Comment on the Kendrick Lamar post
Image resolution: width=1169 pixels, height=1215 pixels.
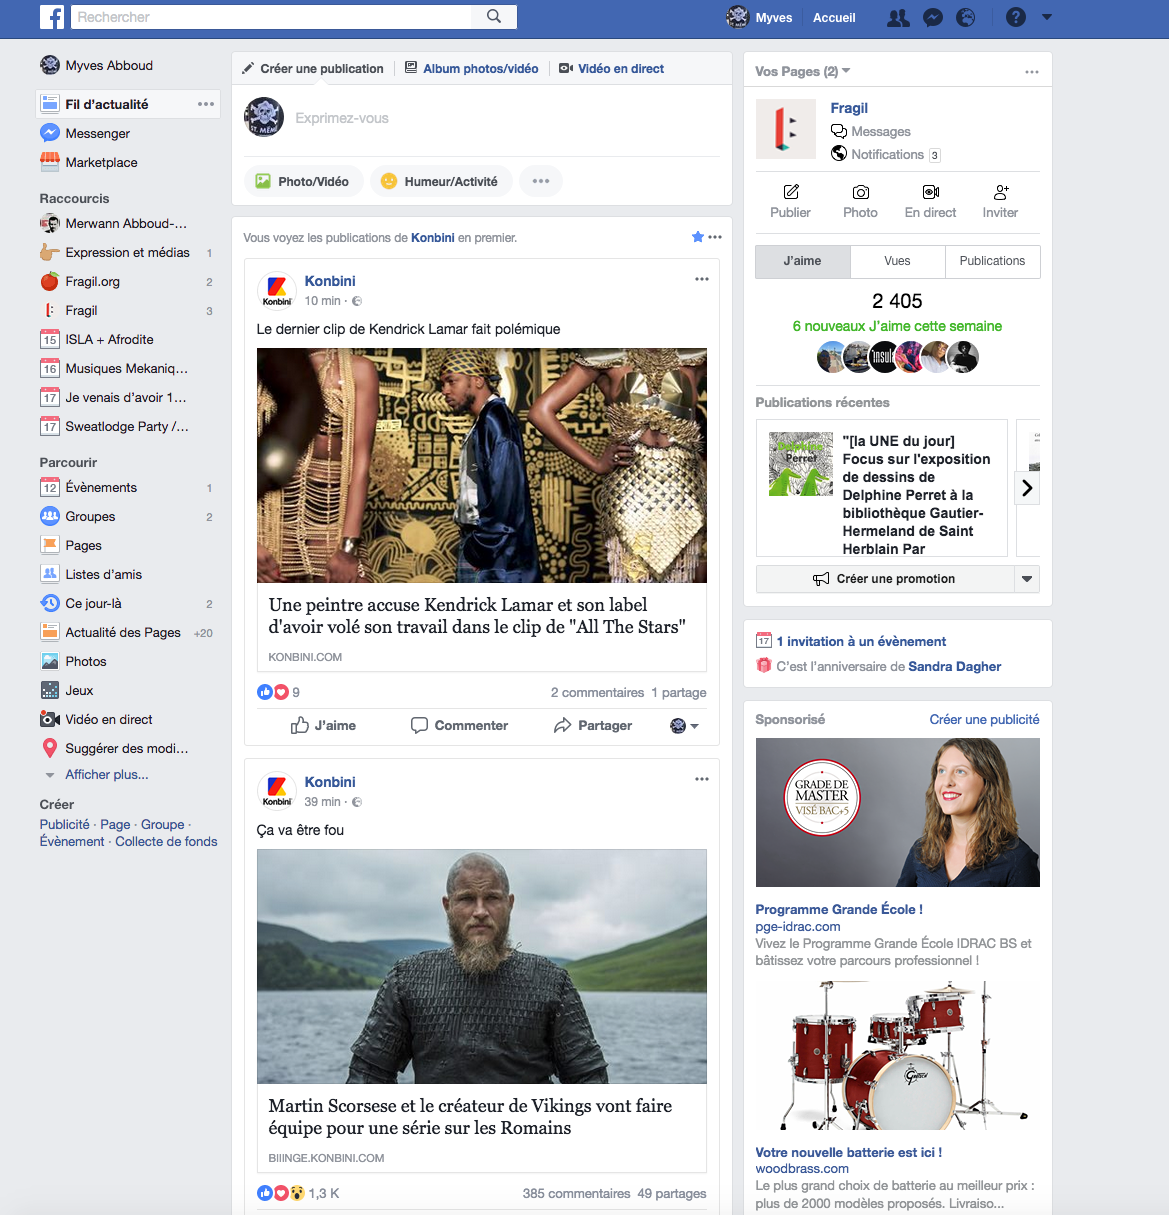(460, 725)
